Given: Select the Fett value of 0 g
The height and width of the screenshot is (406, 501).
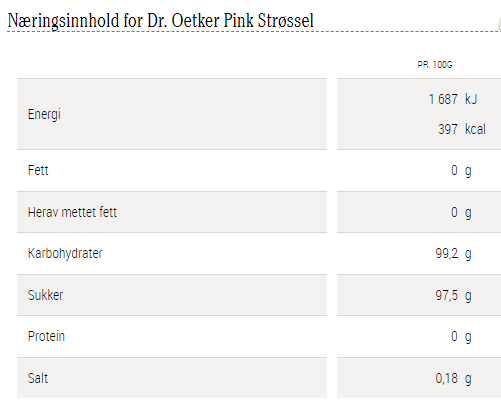Looking at the screenshot, I should (x=461, y=171).
